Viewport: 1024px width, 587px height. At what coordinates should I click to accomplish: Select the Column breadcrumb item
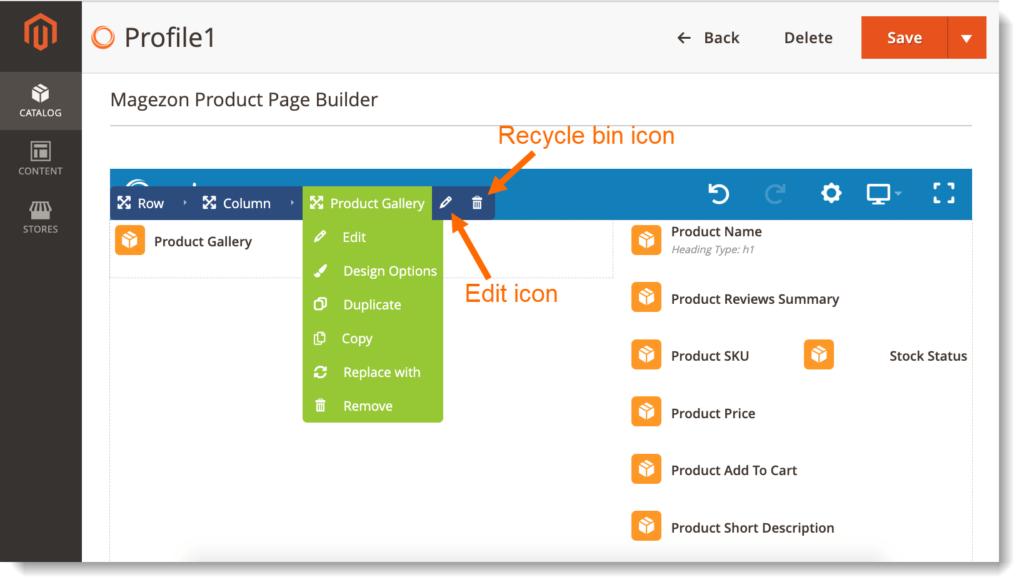[x=236, y=203]
